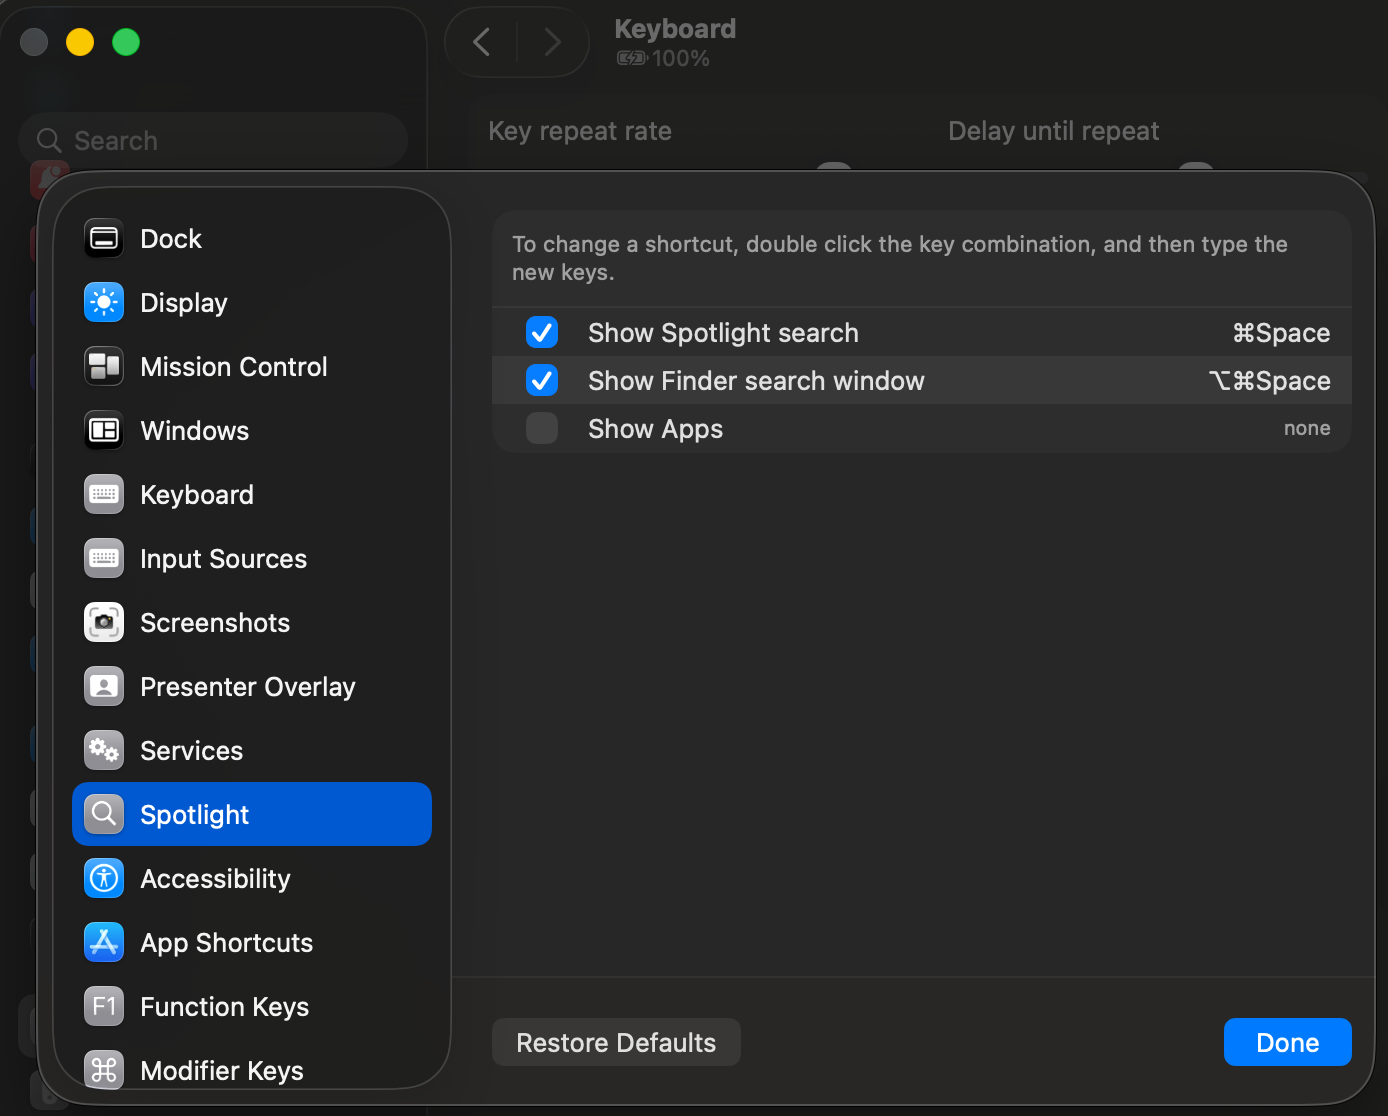
Task: Click the F1 Function Keys icon
Action: click(x=104, y=1007)
